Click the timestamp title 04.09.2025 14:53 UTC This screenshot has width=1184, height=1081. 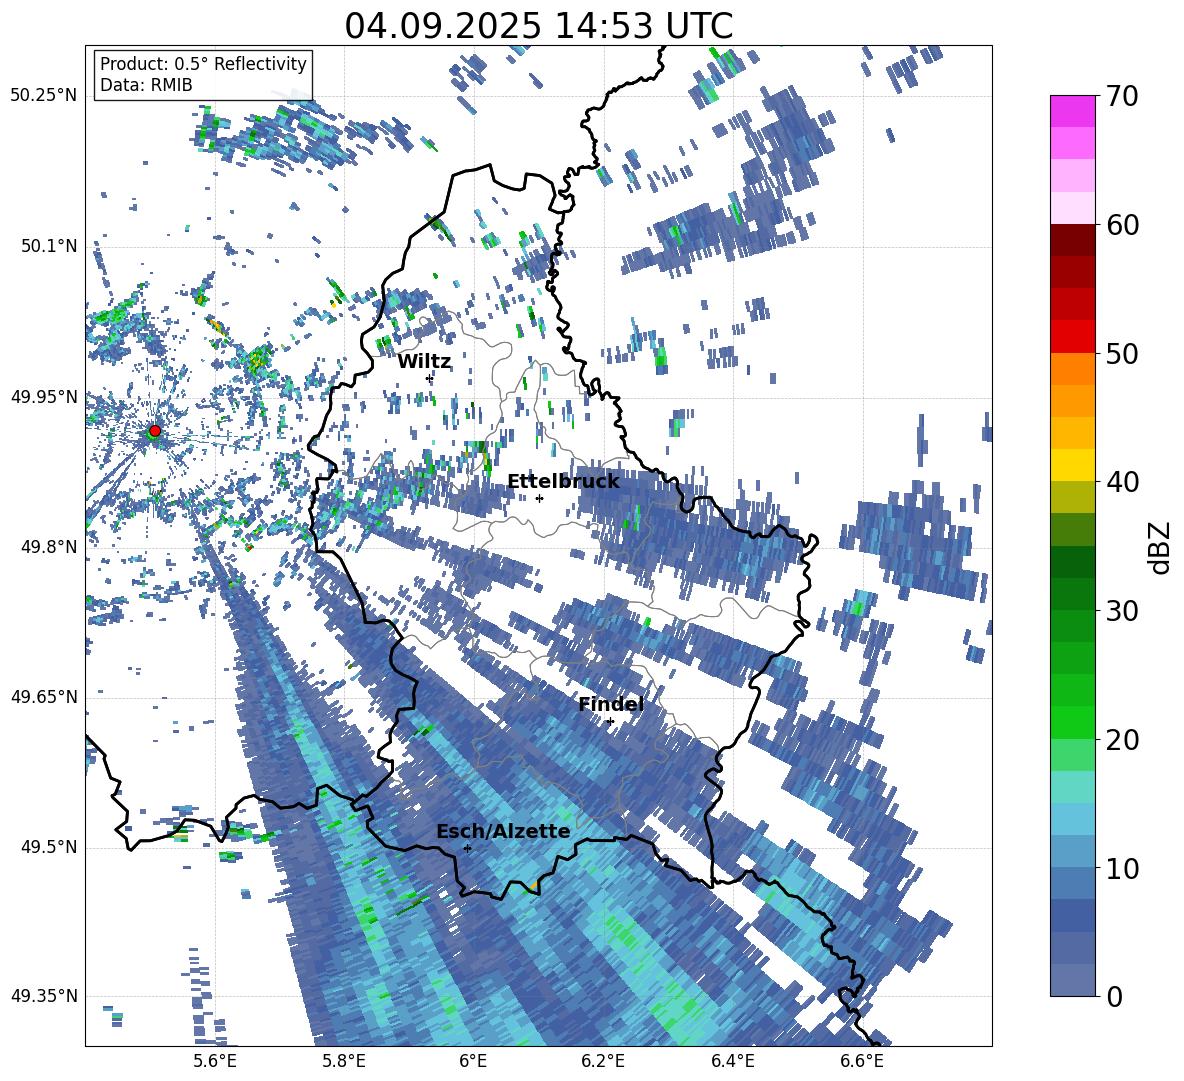(x=538, y=26)
